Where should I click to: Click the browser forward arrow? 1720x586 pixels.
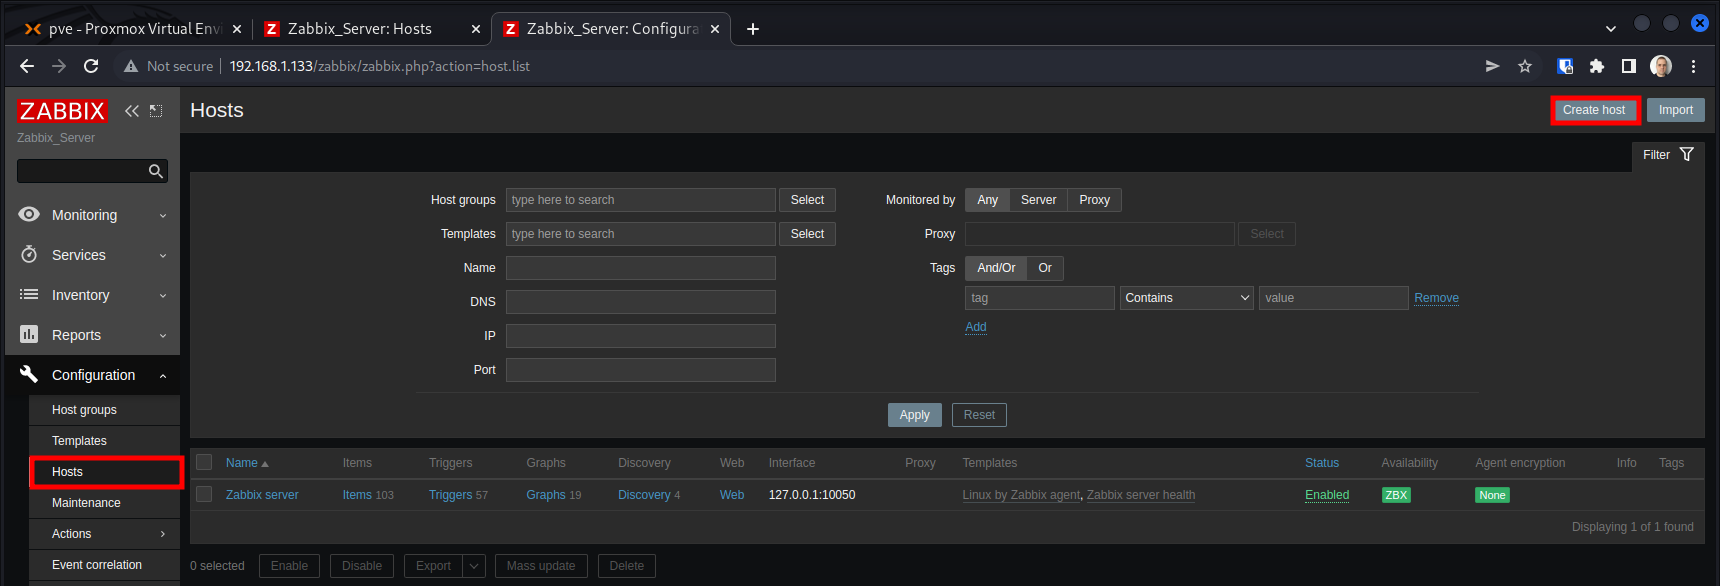click(x=59, y=66)
